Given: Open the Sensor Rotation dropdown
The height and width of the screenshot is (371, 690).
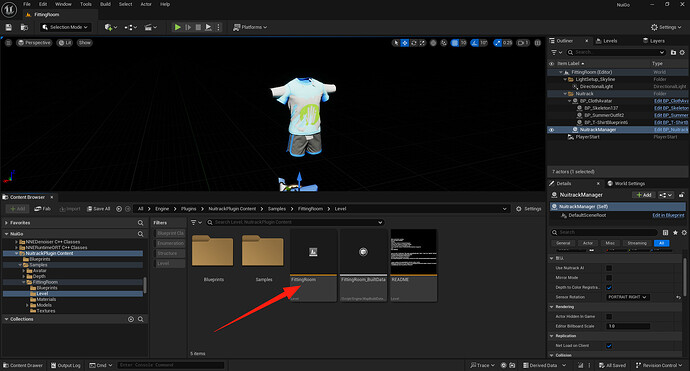Looking at the screenshot, I should [628, 297].
